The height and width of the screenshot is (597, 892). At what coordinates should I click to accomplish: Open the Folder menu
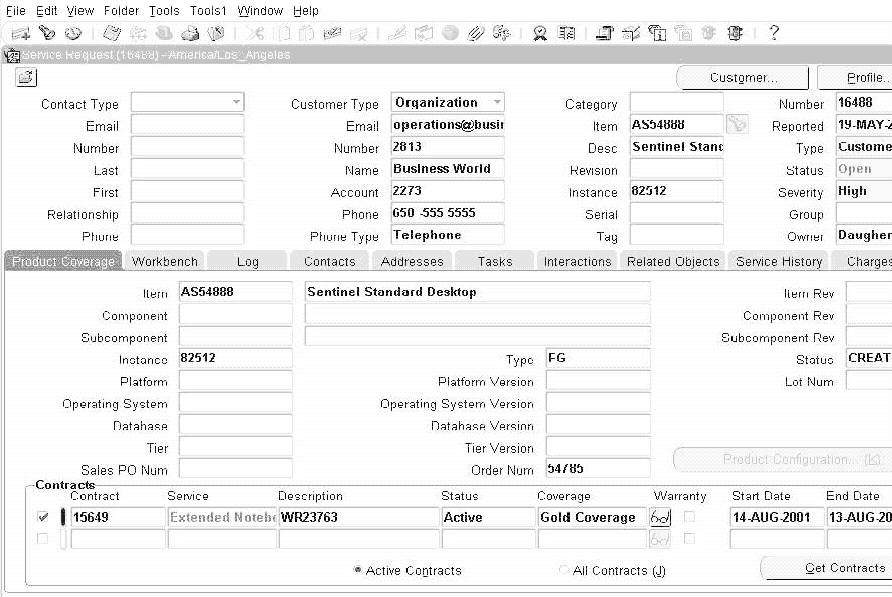click(121, 10)
